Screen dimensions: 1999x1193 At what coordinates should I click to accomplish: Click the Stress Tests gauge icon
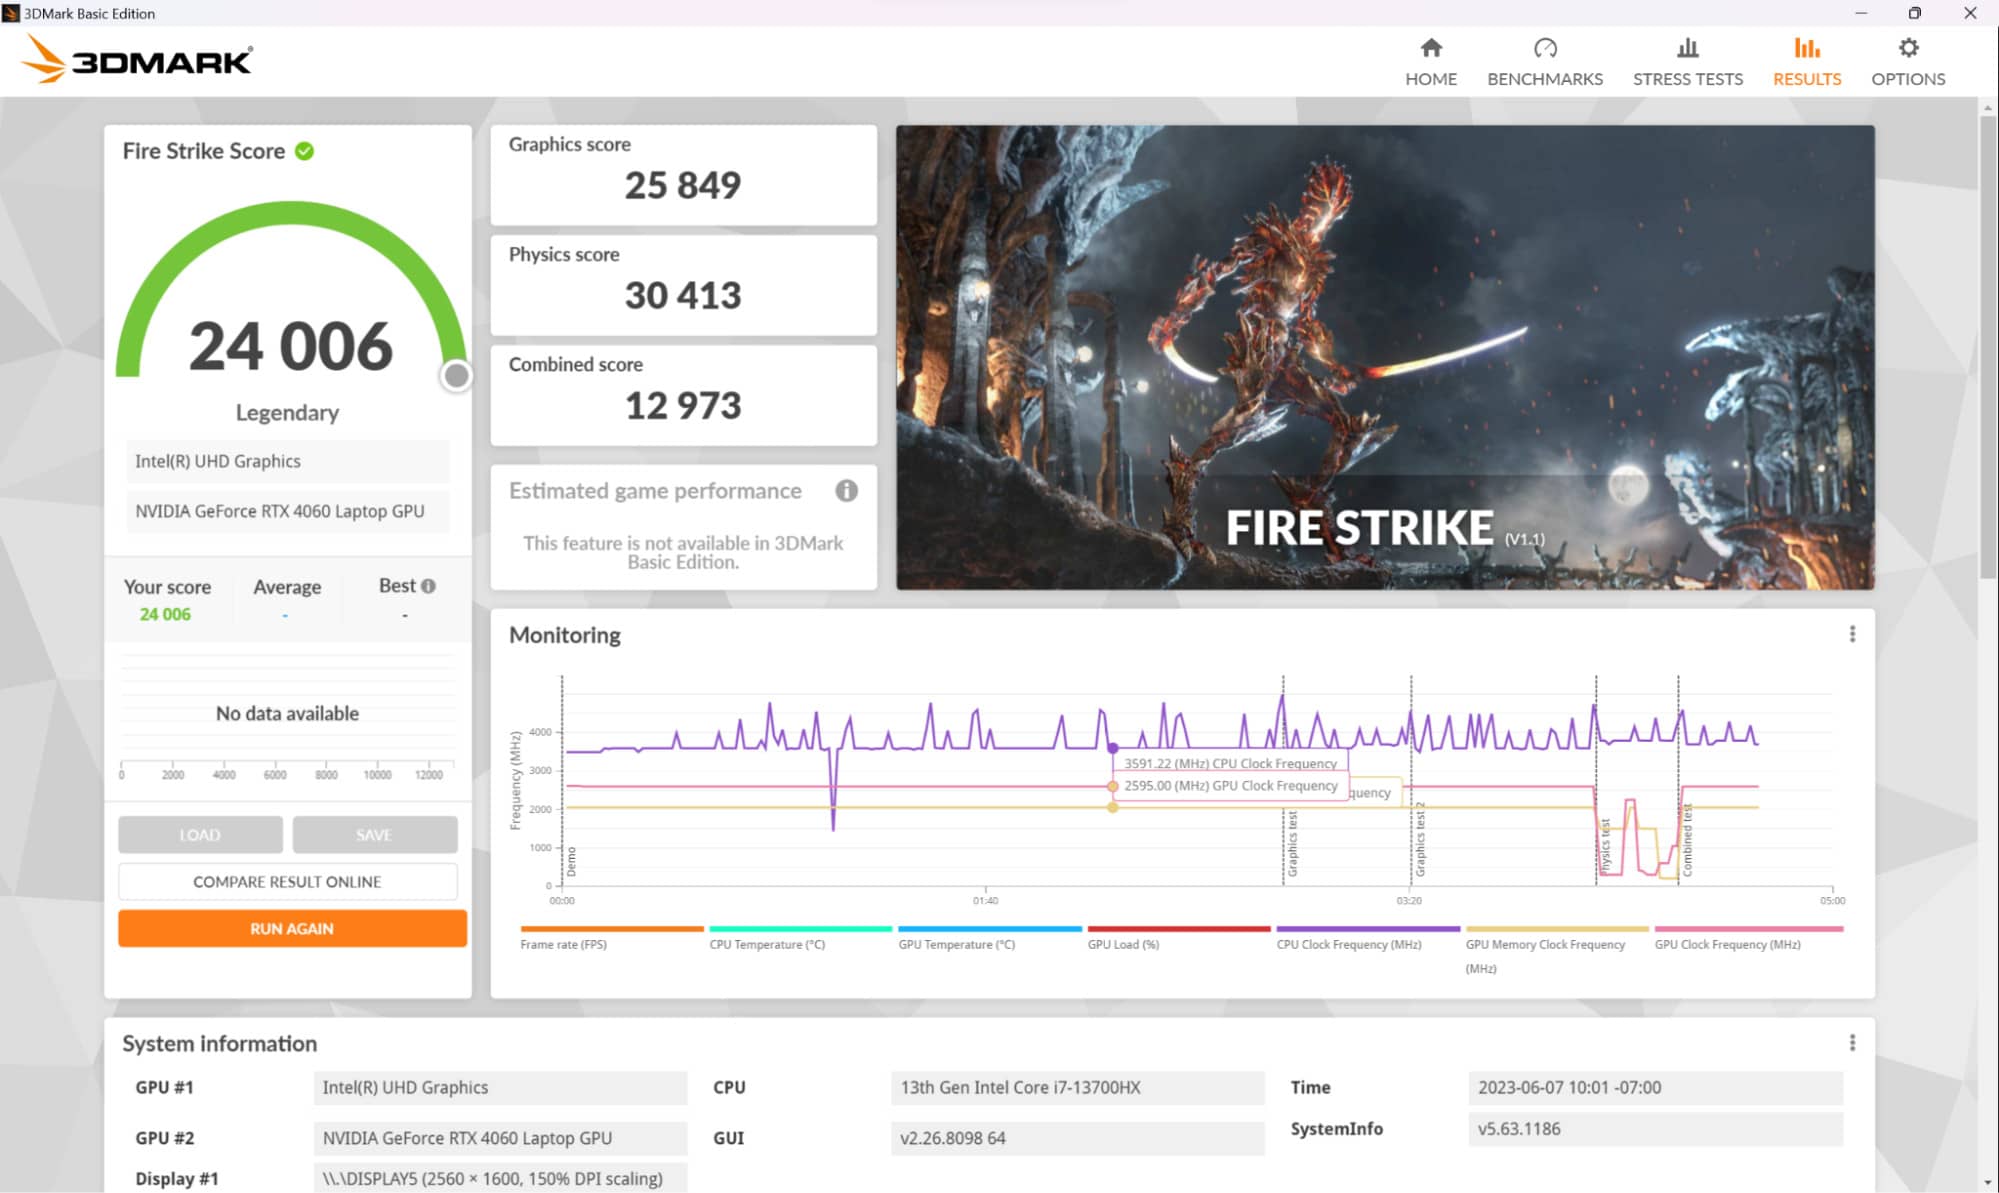point(1687,47)
